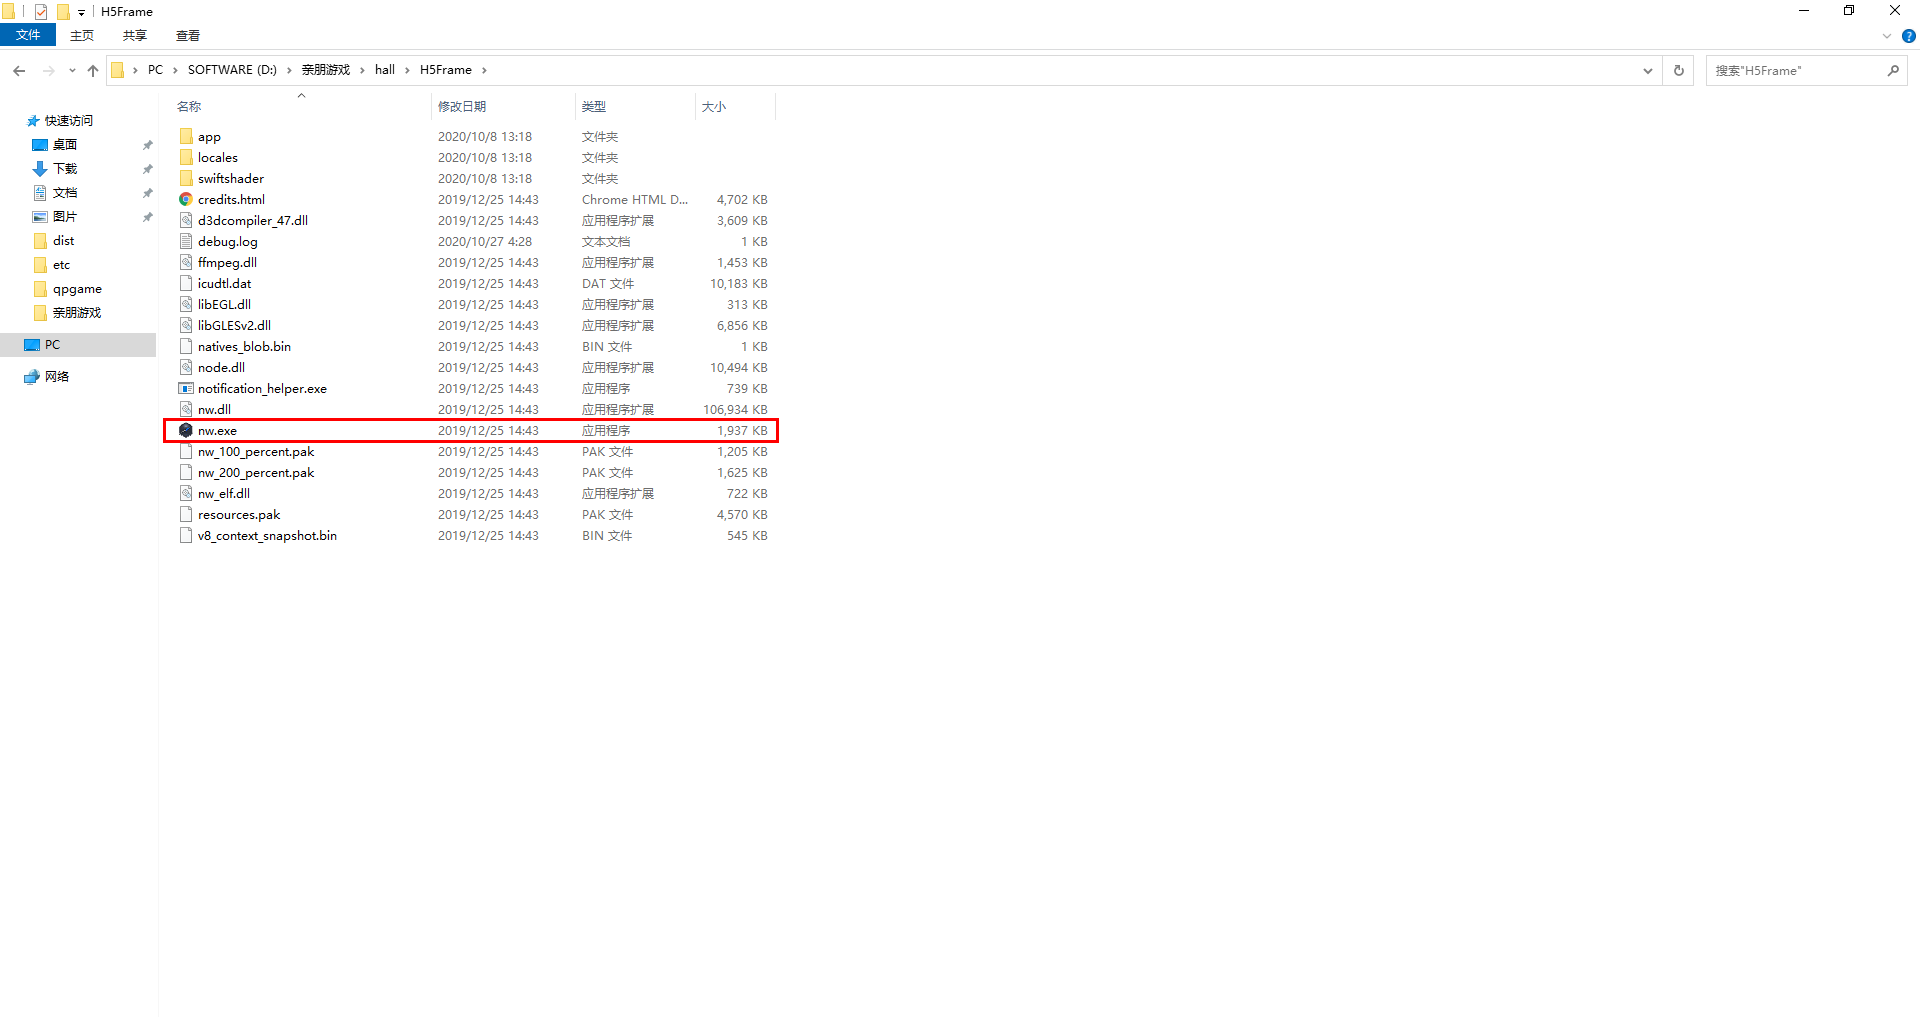This screenshot has width=1920, height=1017.
Task: Select 网络 in the navigation pane
Action: [x=47, y=376]
